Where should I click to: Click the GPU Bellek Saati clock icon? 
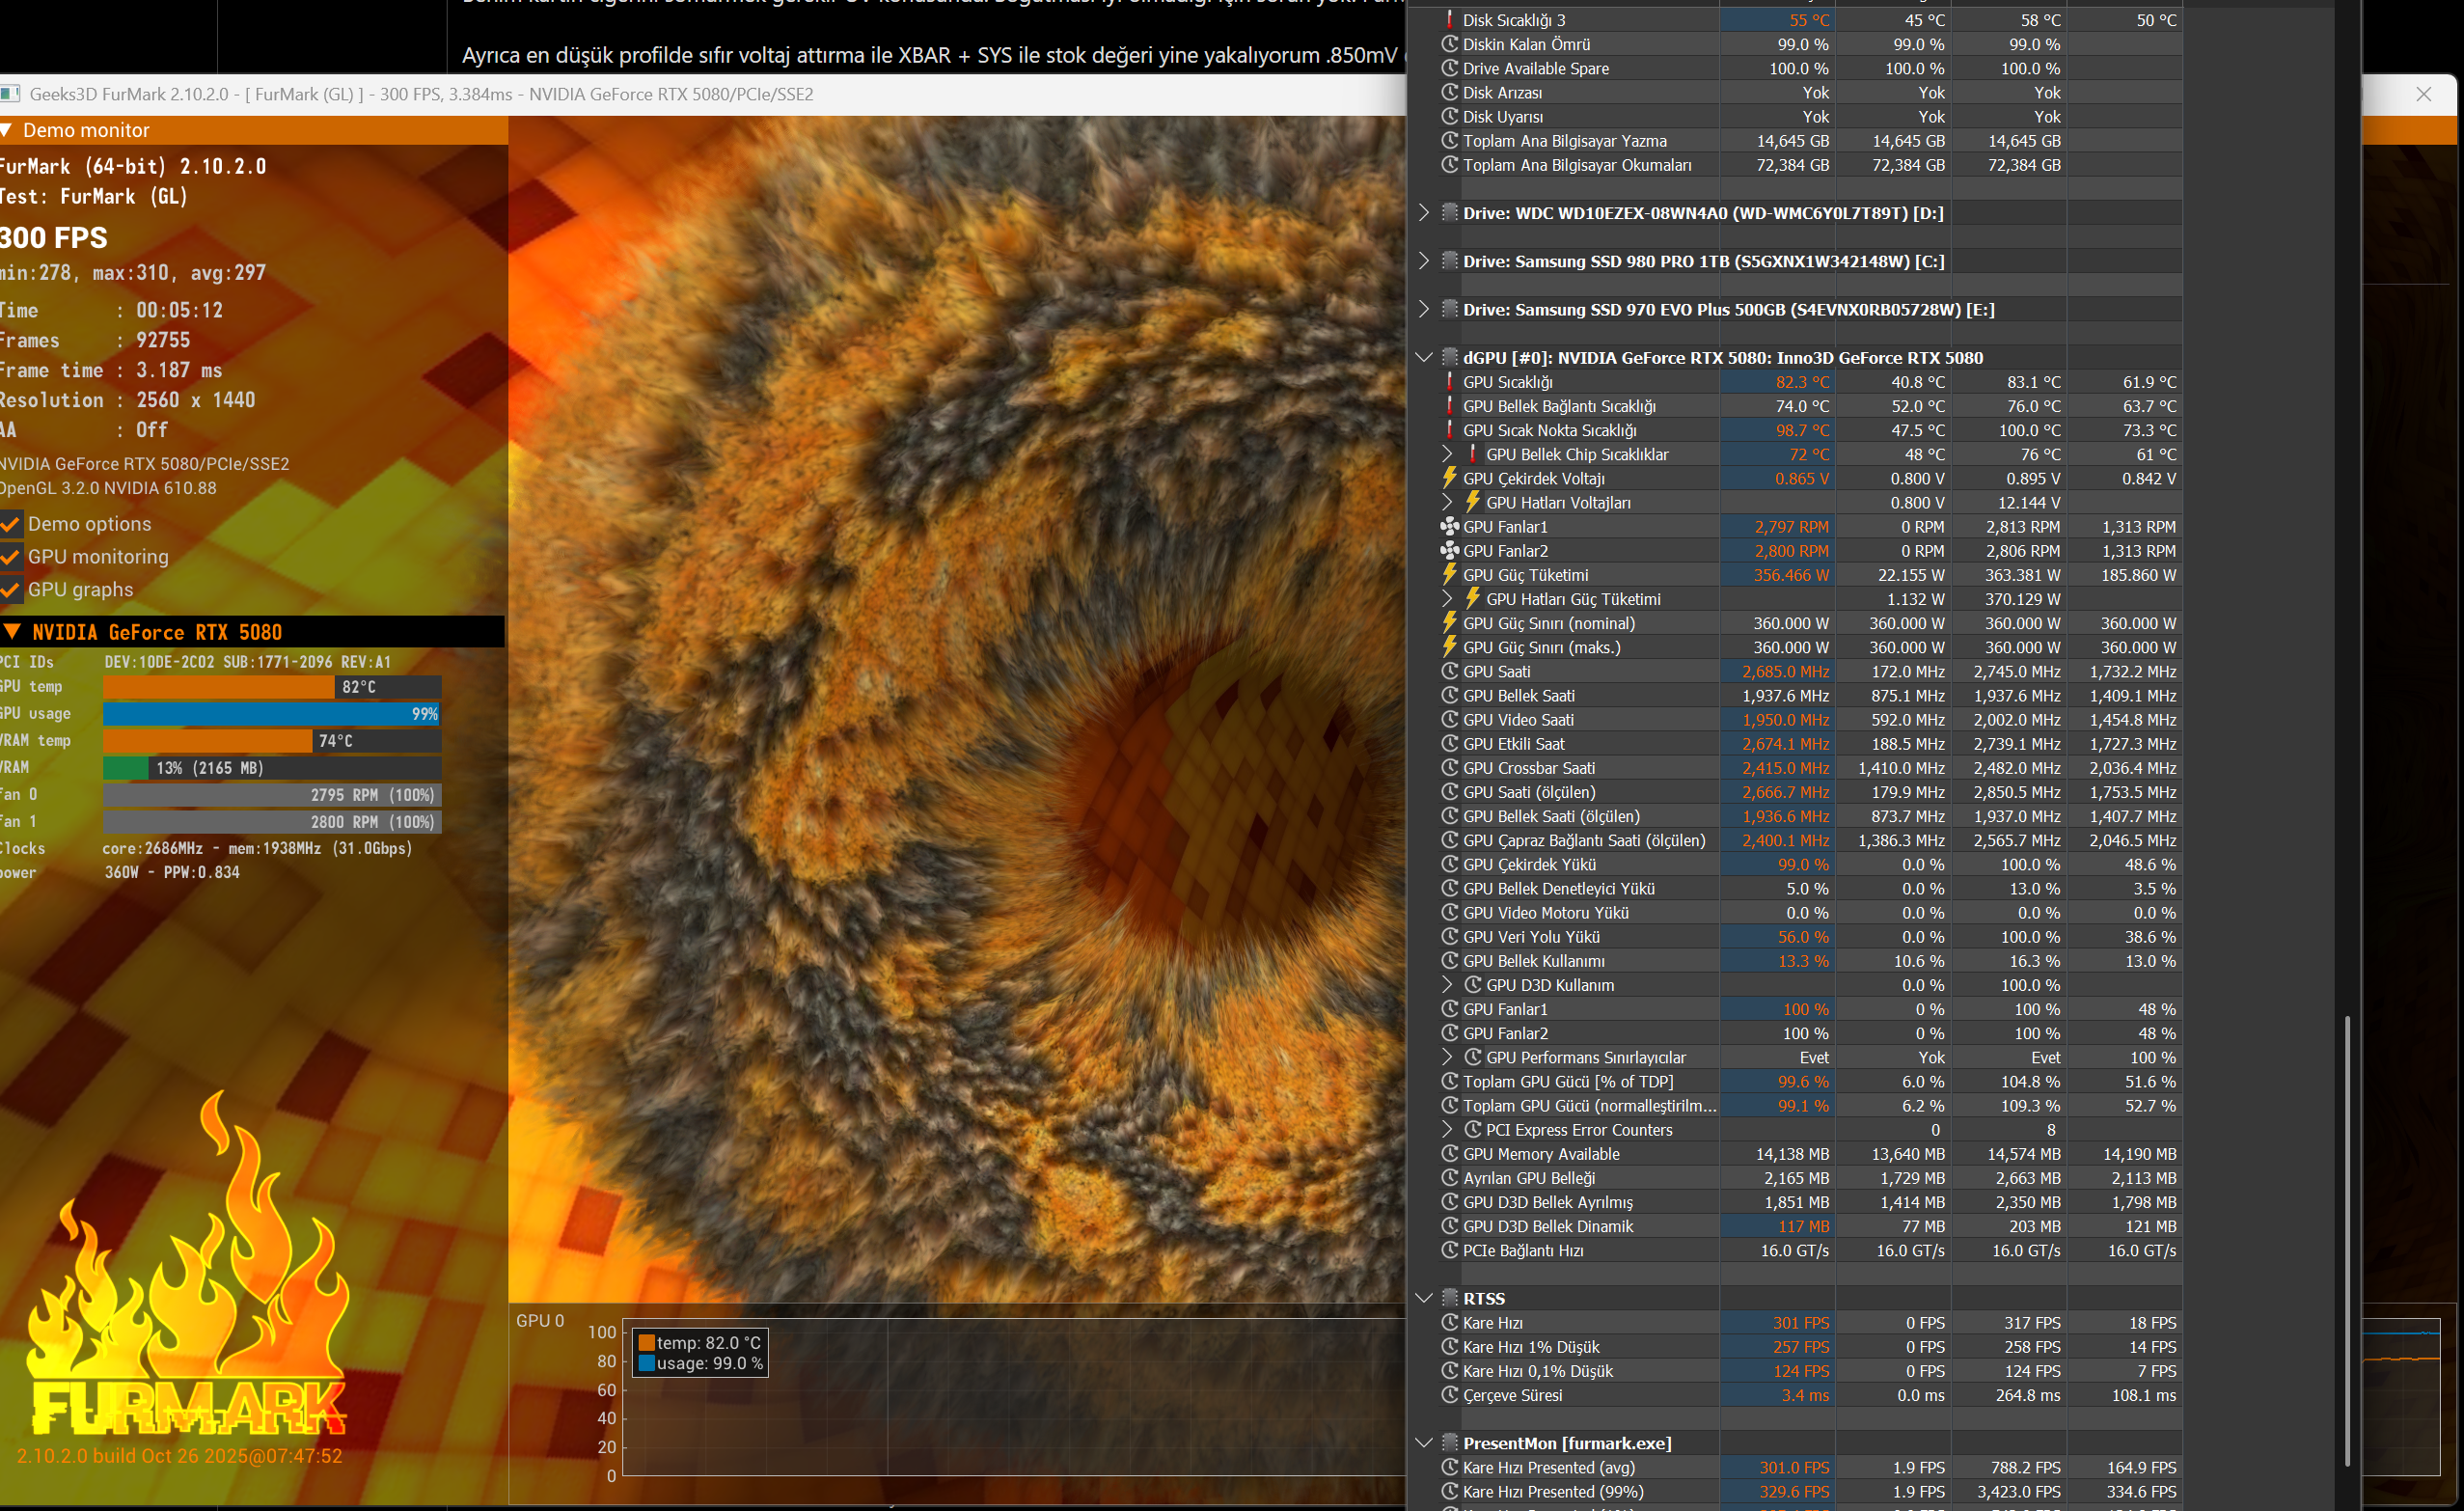coord(1449,695)
